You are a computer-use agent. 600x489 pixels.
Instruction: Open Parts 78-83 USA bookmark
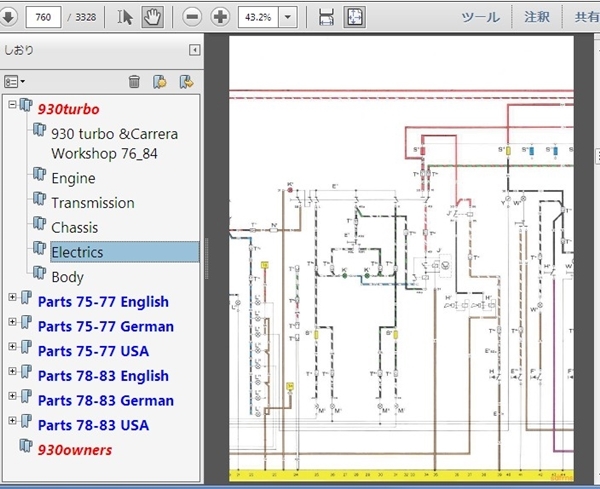point(93,425)
